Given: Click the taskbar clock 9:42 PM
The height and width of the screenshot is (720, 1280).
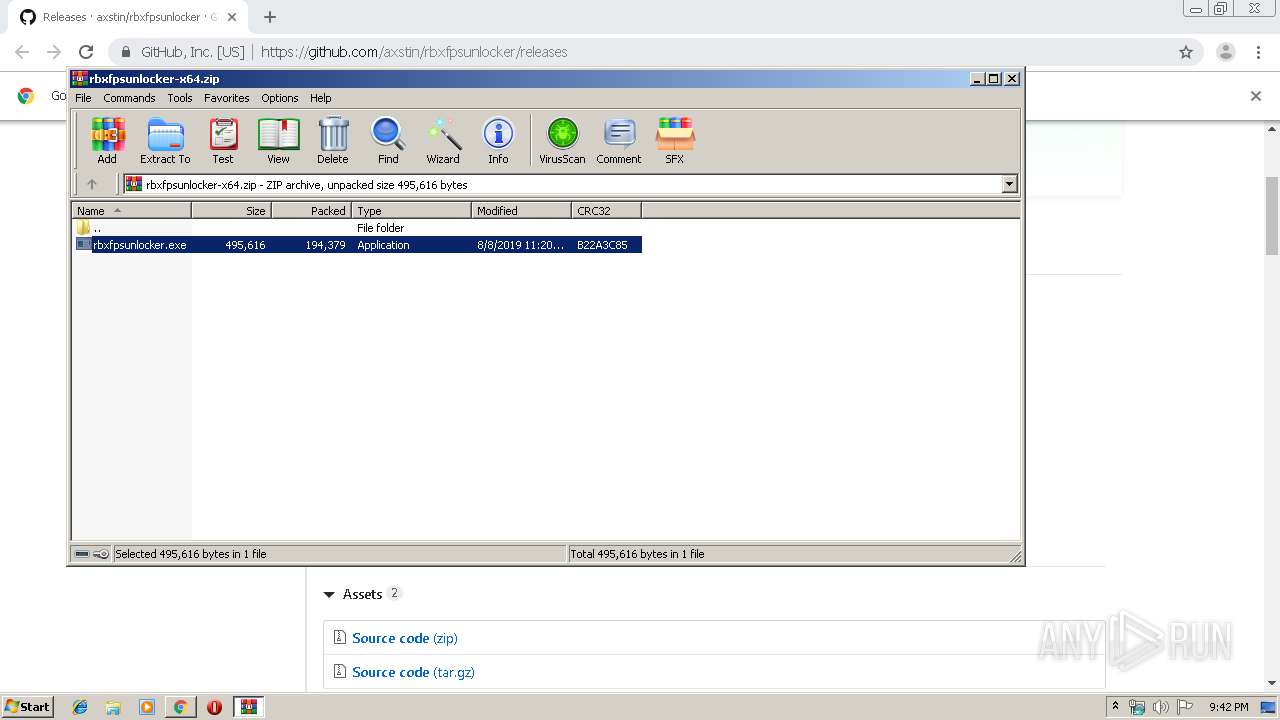Looking at the screenshot, I should pos(1228,707).
